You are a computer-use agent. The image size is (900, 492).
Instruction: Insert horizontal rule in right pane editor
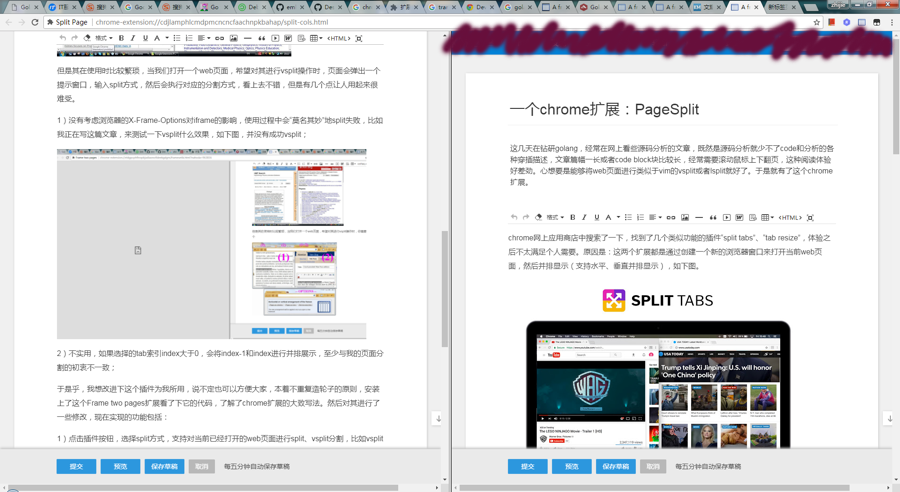click(x=699, y=217)
